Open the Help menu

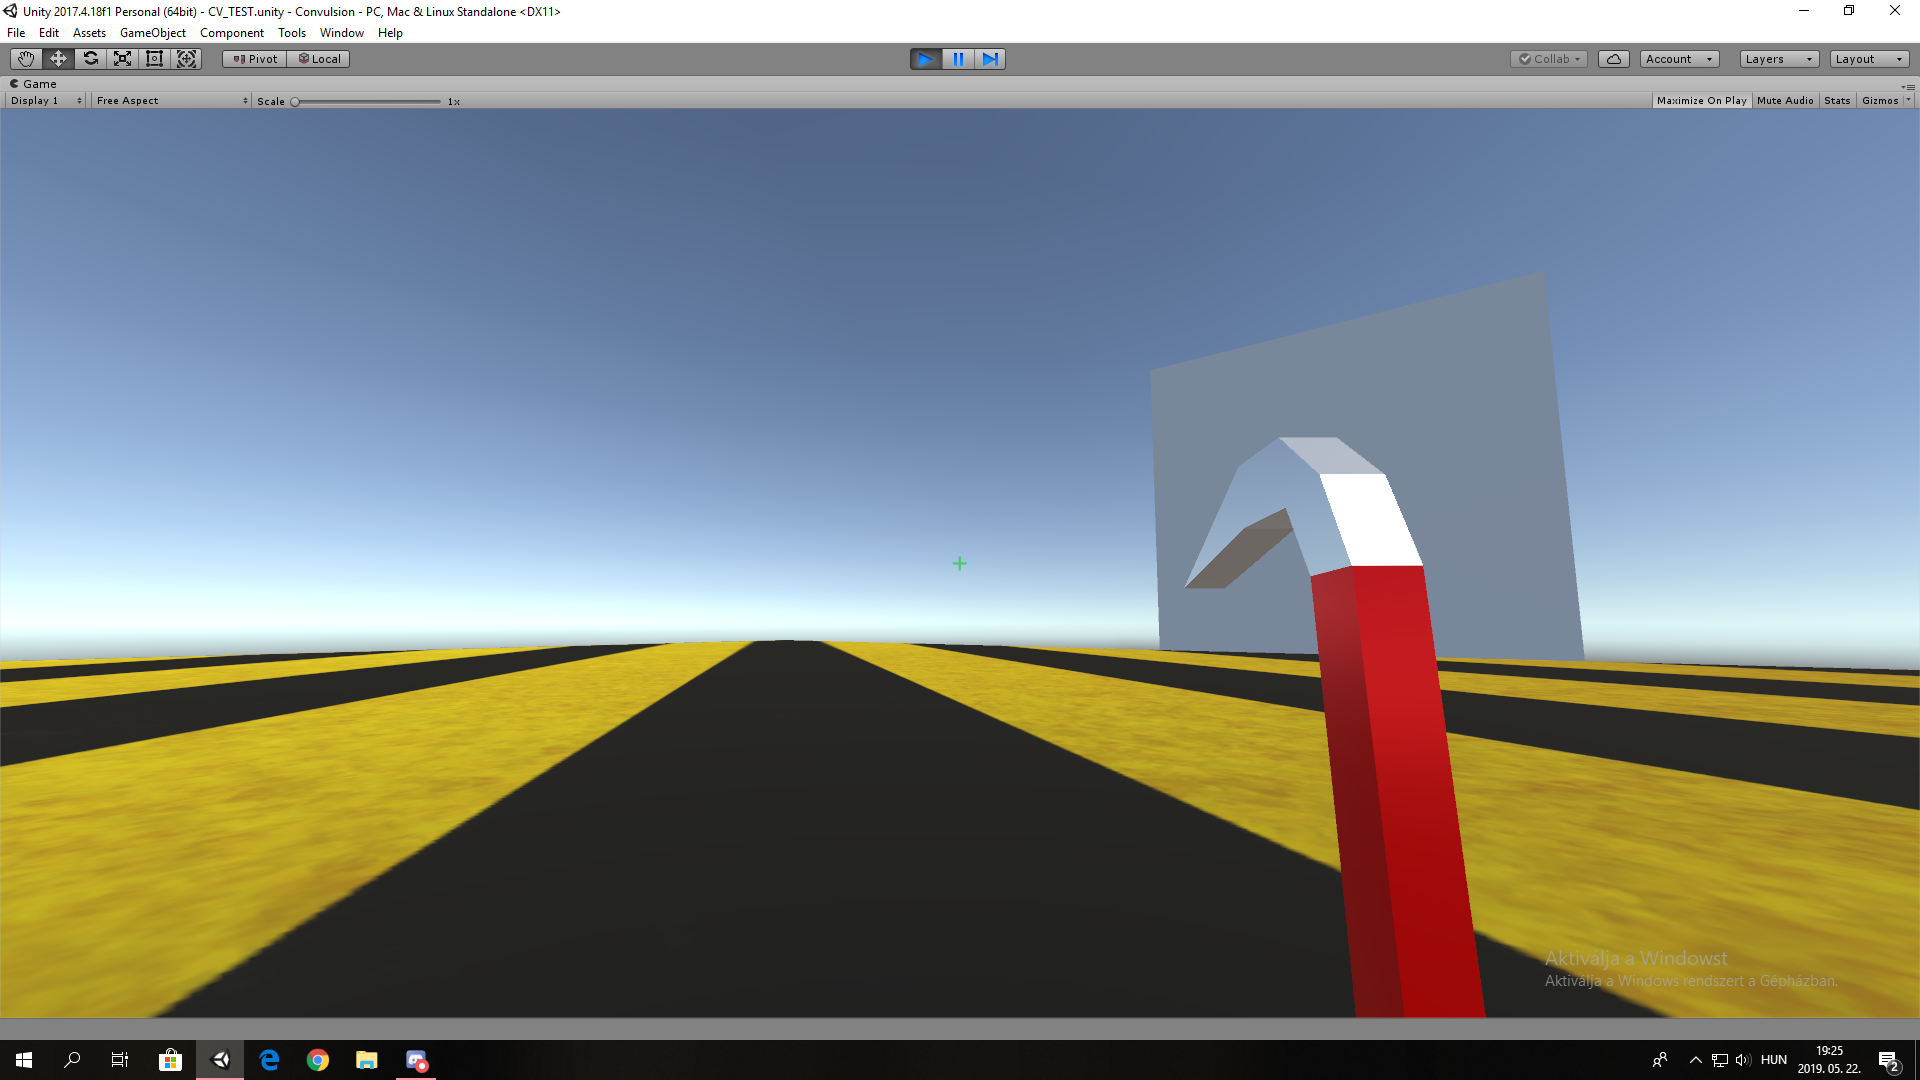(390, 33)
